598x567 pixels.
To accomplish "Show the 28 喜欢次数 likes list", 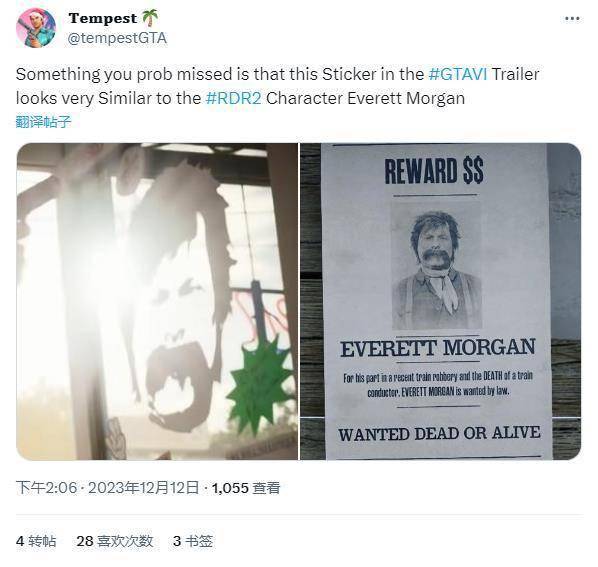I will click(115, 541).
